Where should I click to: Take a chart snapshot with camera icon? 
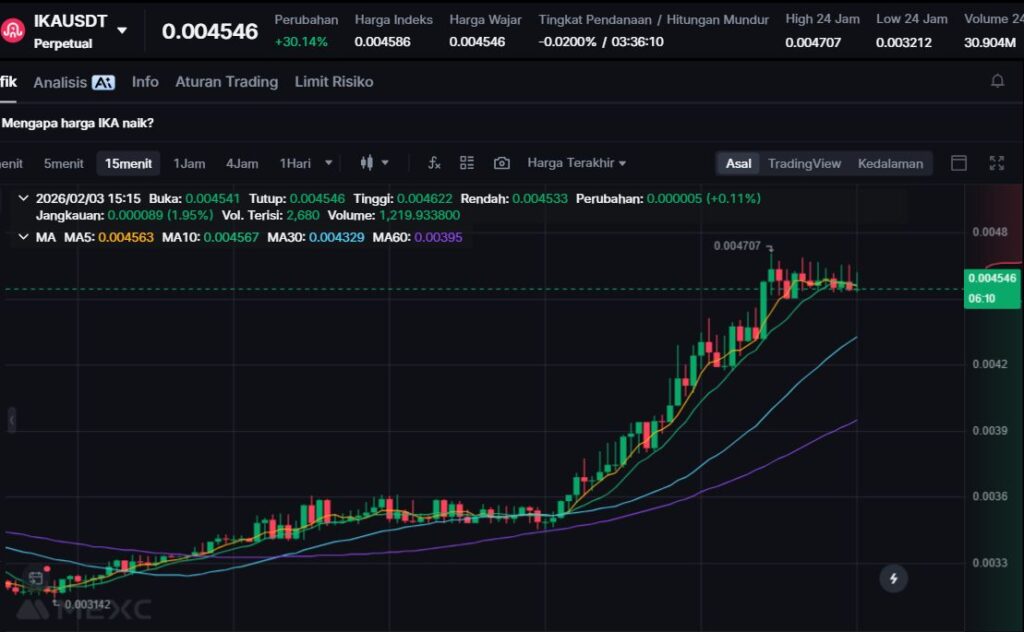tap(502, 163)
